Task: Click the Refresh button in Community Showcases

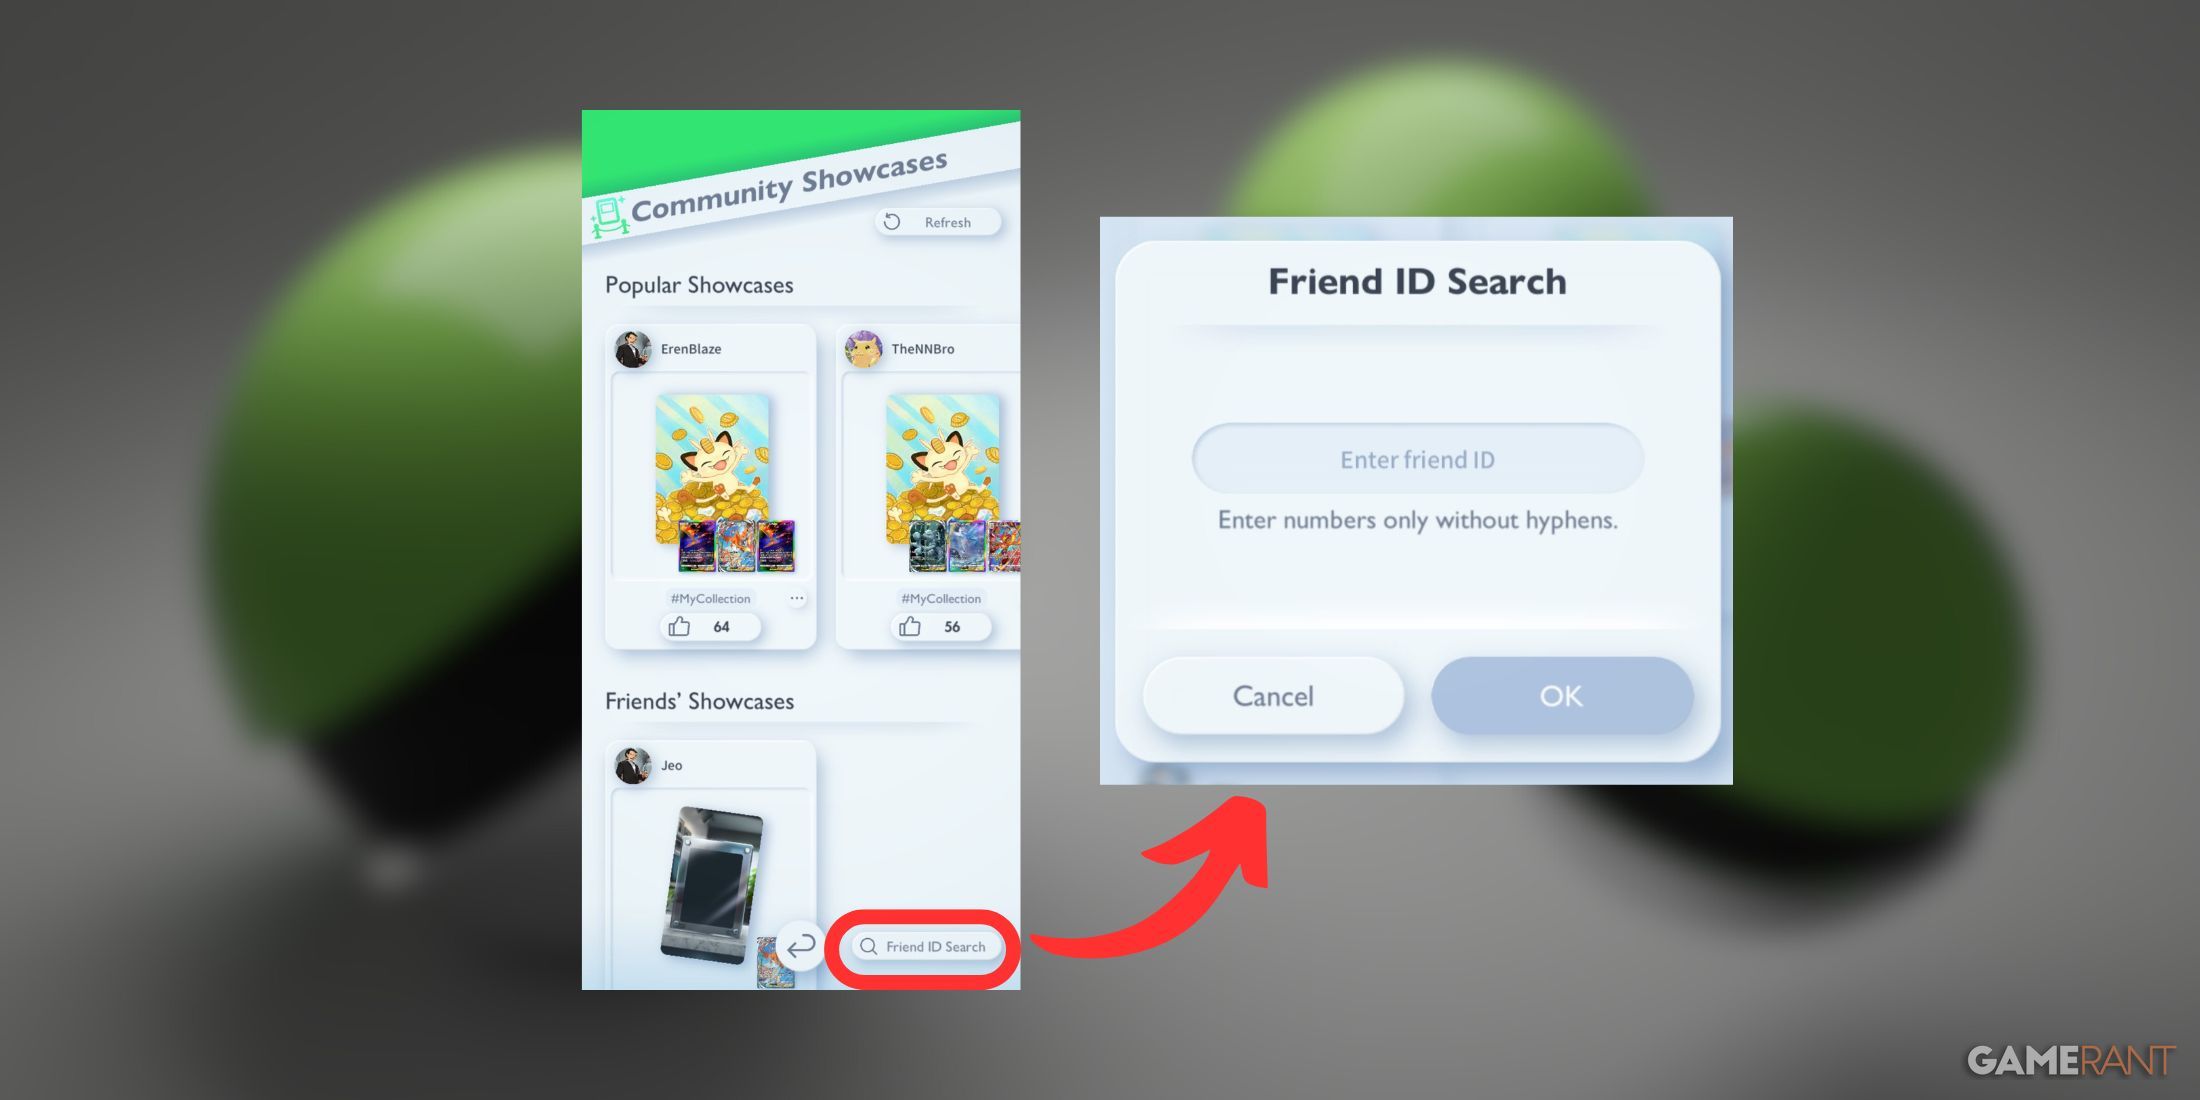Action: click(x=934, y=222)
